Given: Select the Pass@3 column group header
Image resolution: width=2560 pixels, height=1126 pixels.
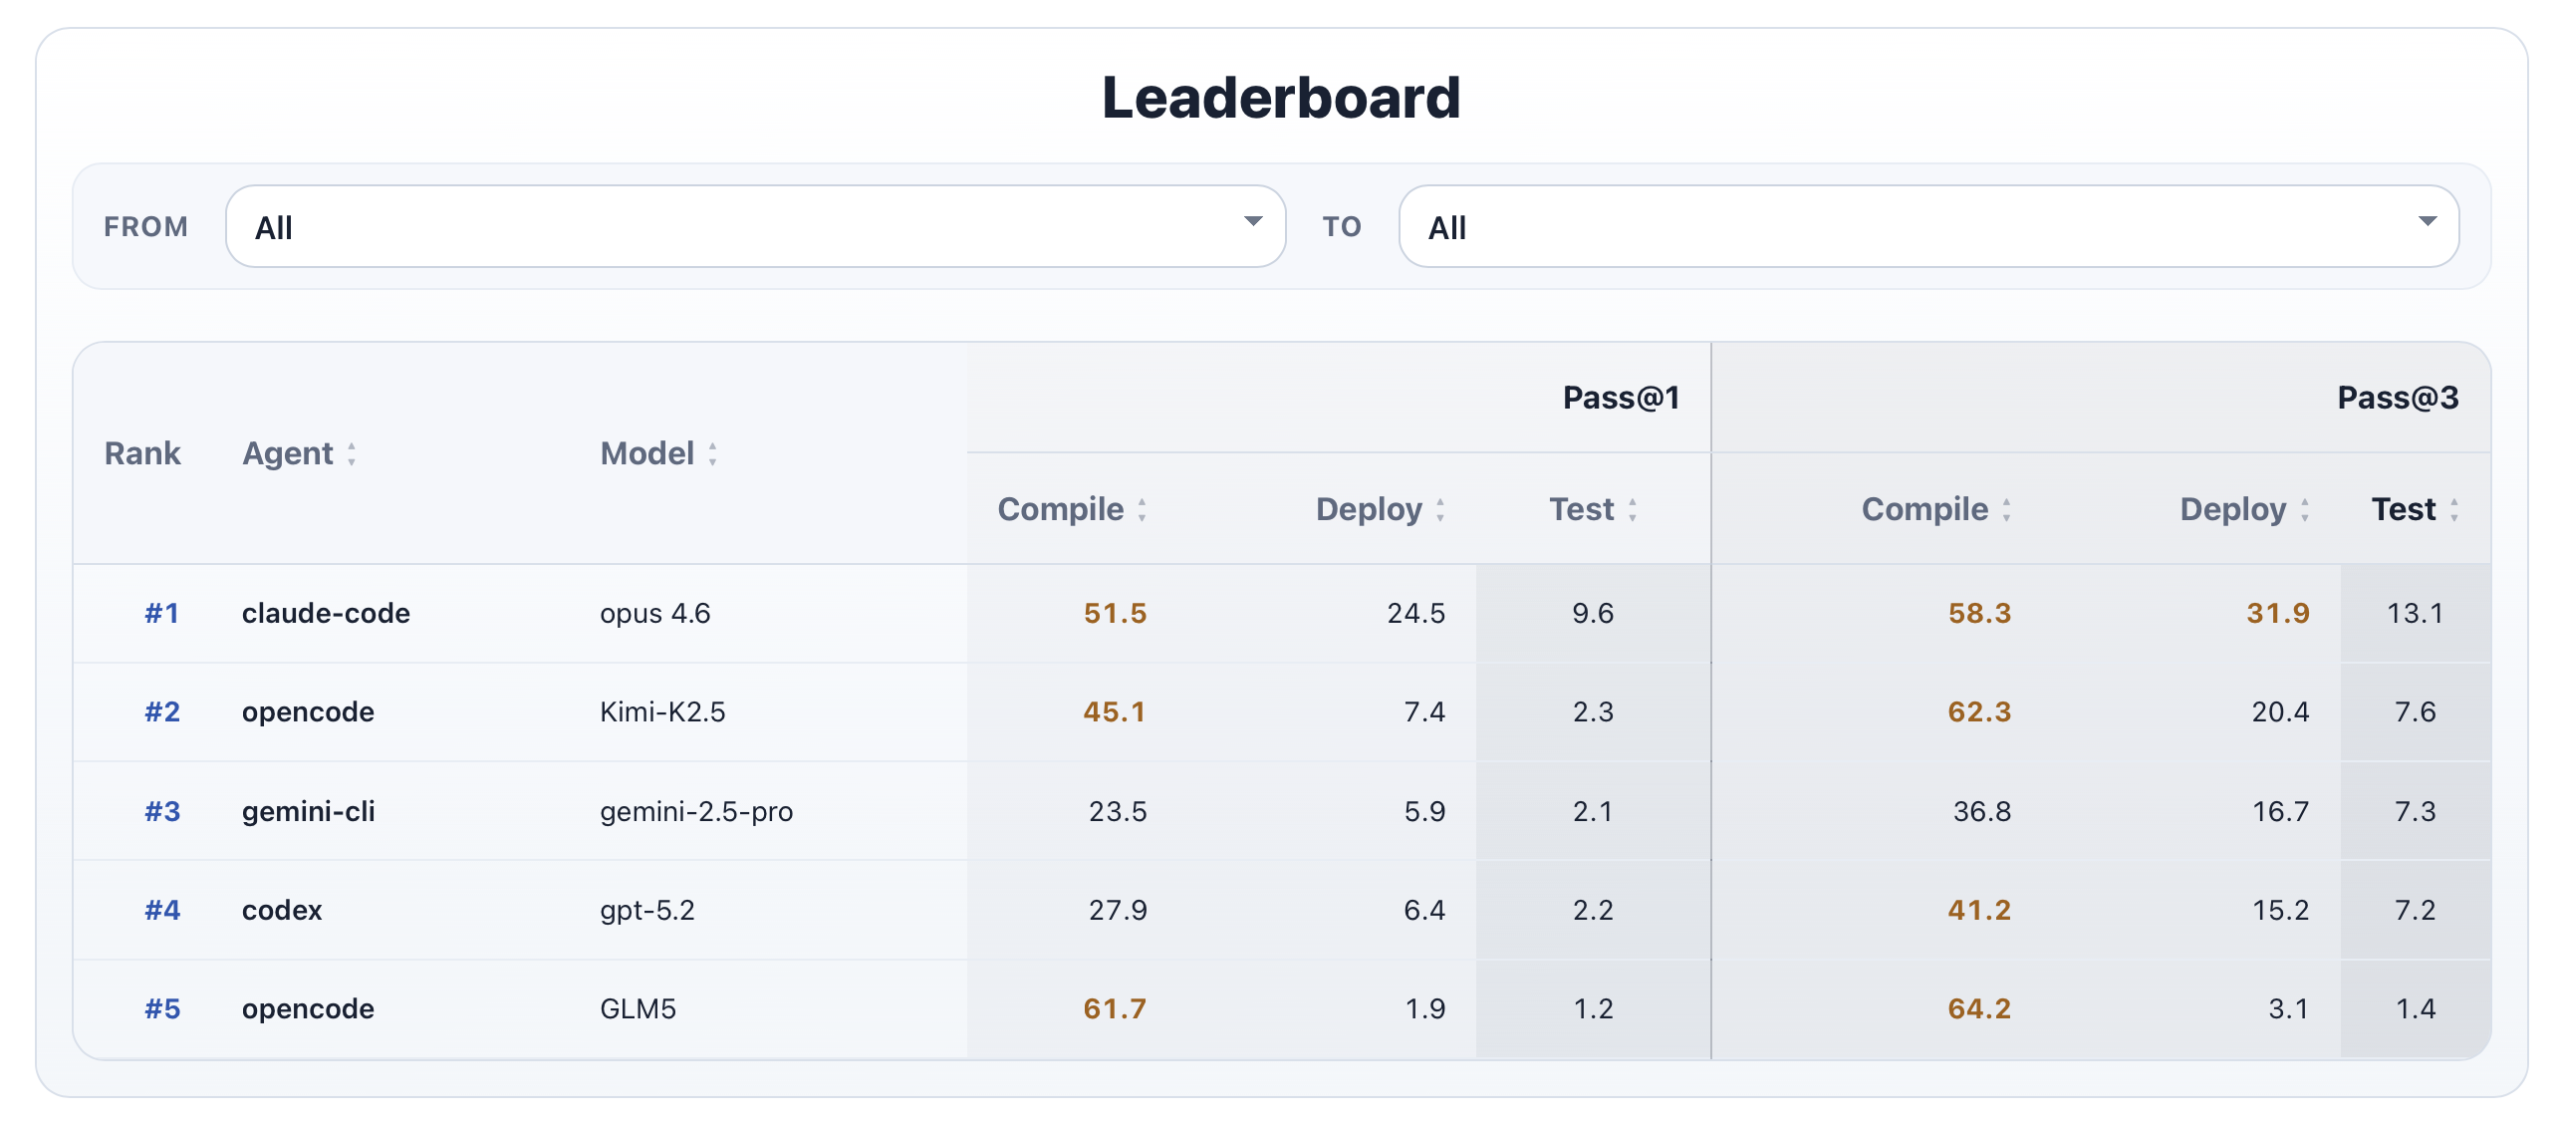Looking at the screenshot, I should coord(2397,398).
